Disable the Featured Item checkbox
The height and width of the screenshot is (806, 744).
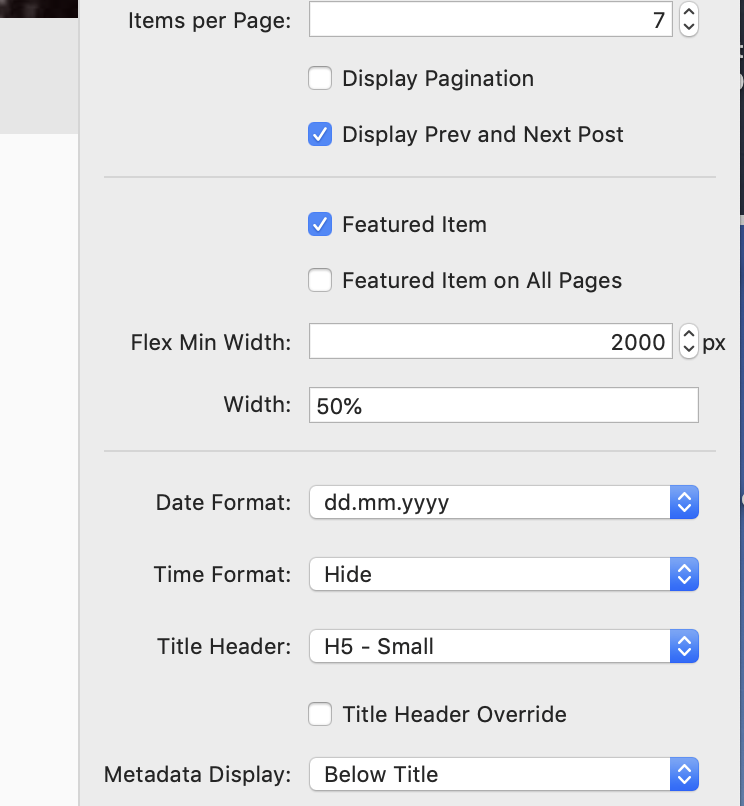320,224
